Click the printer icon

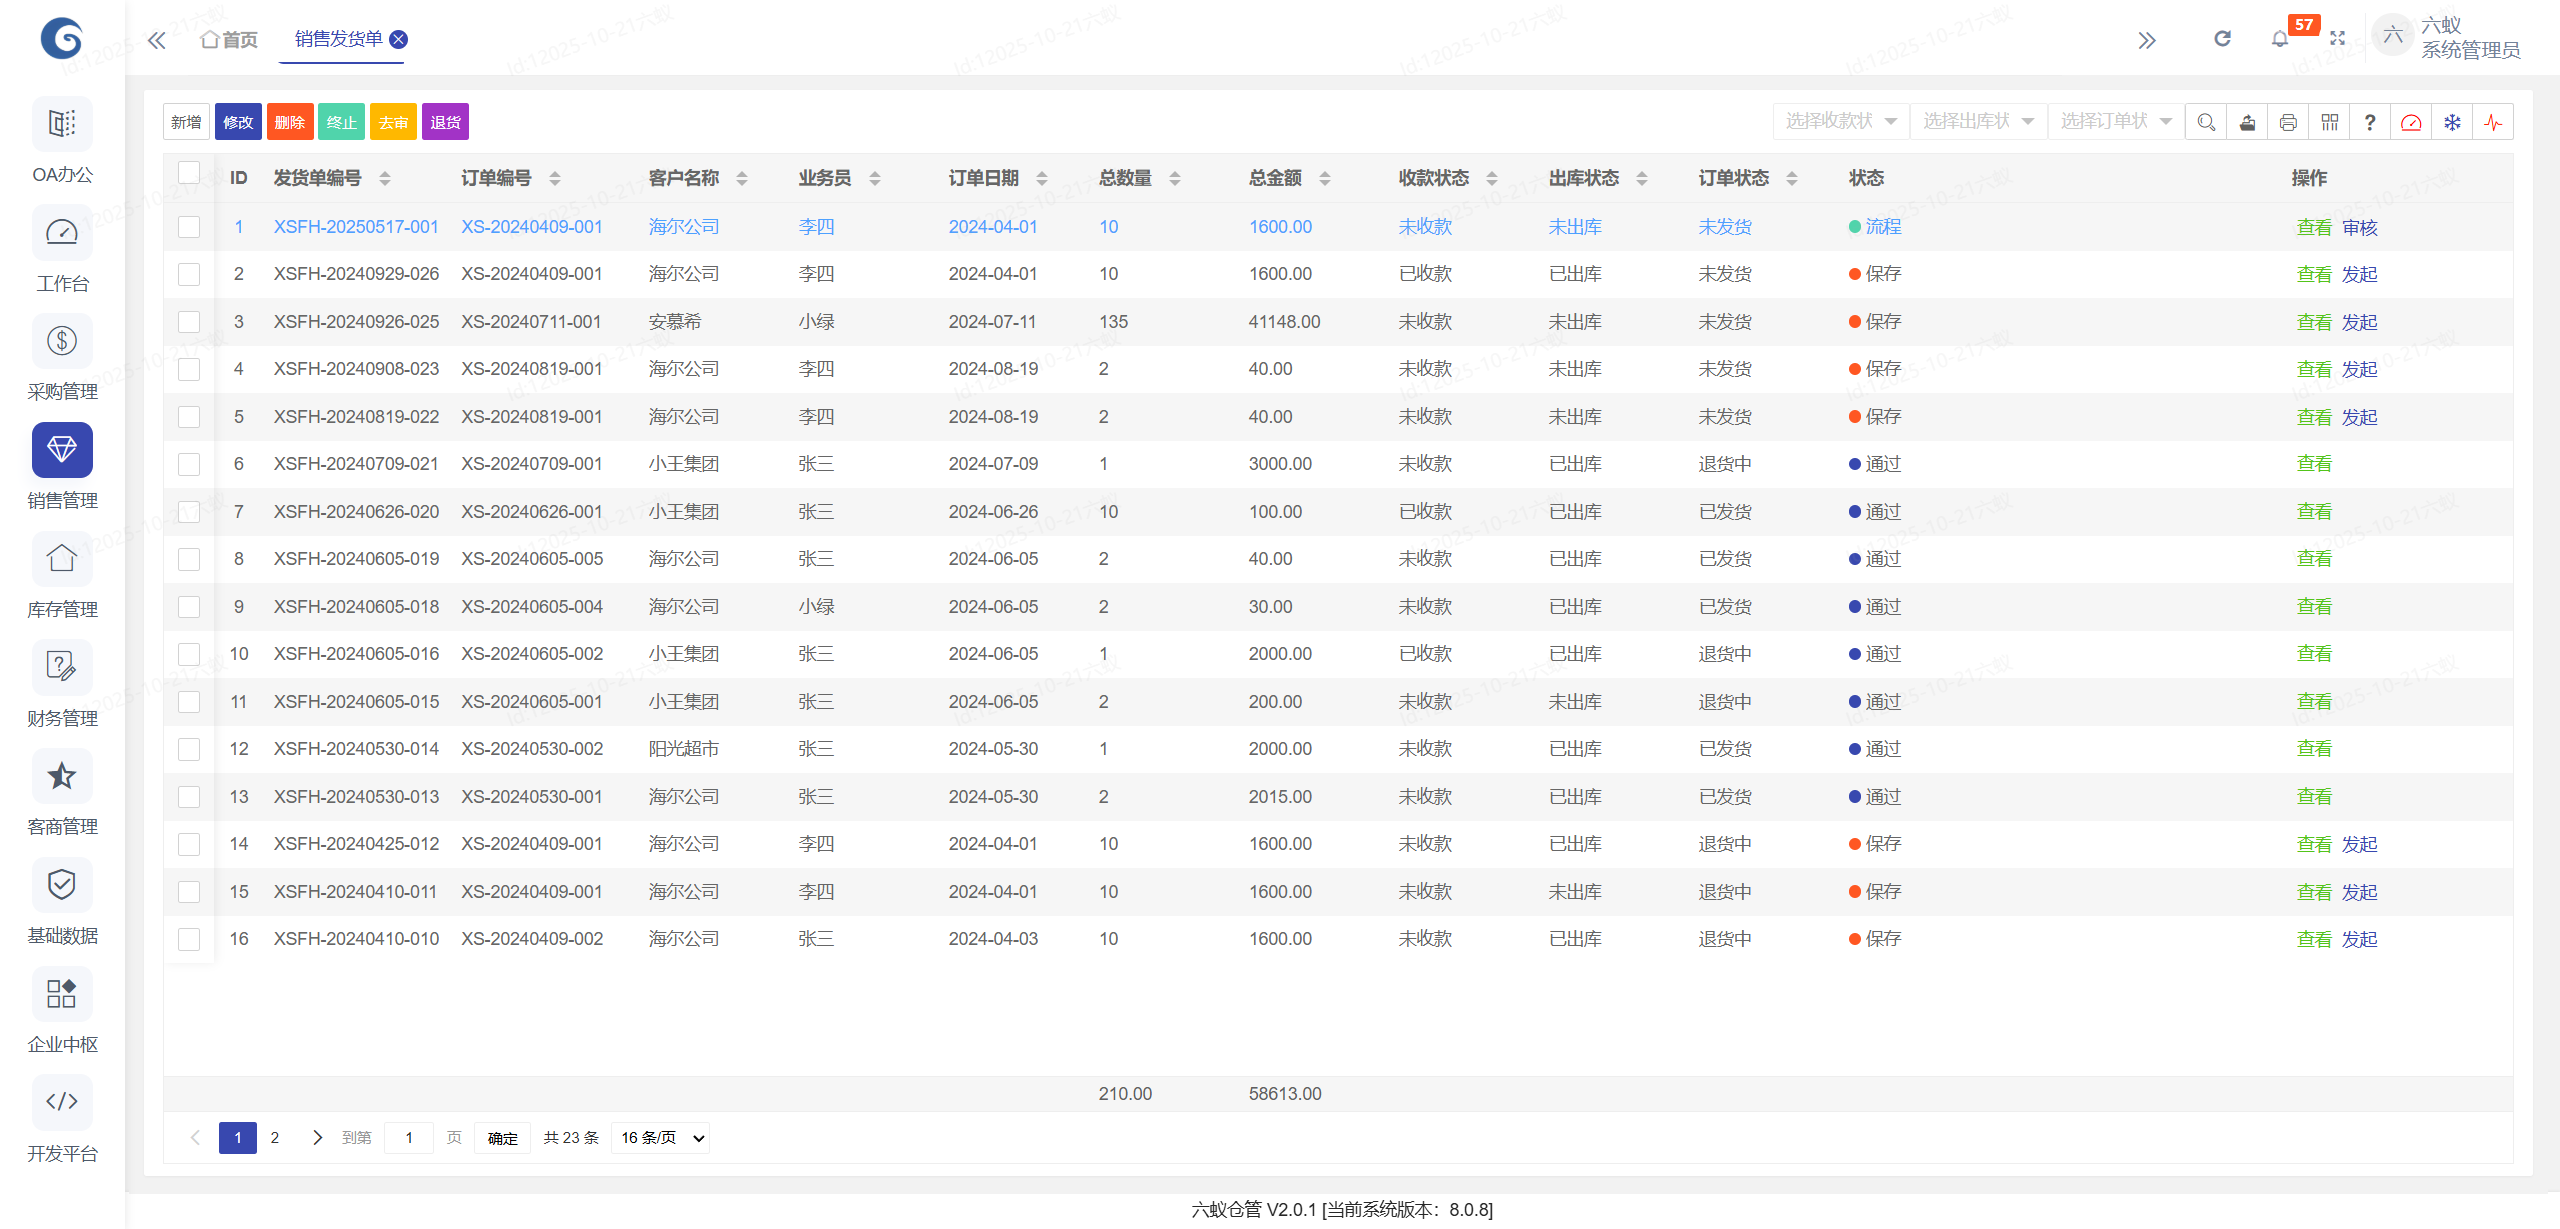pos(2288,122)
